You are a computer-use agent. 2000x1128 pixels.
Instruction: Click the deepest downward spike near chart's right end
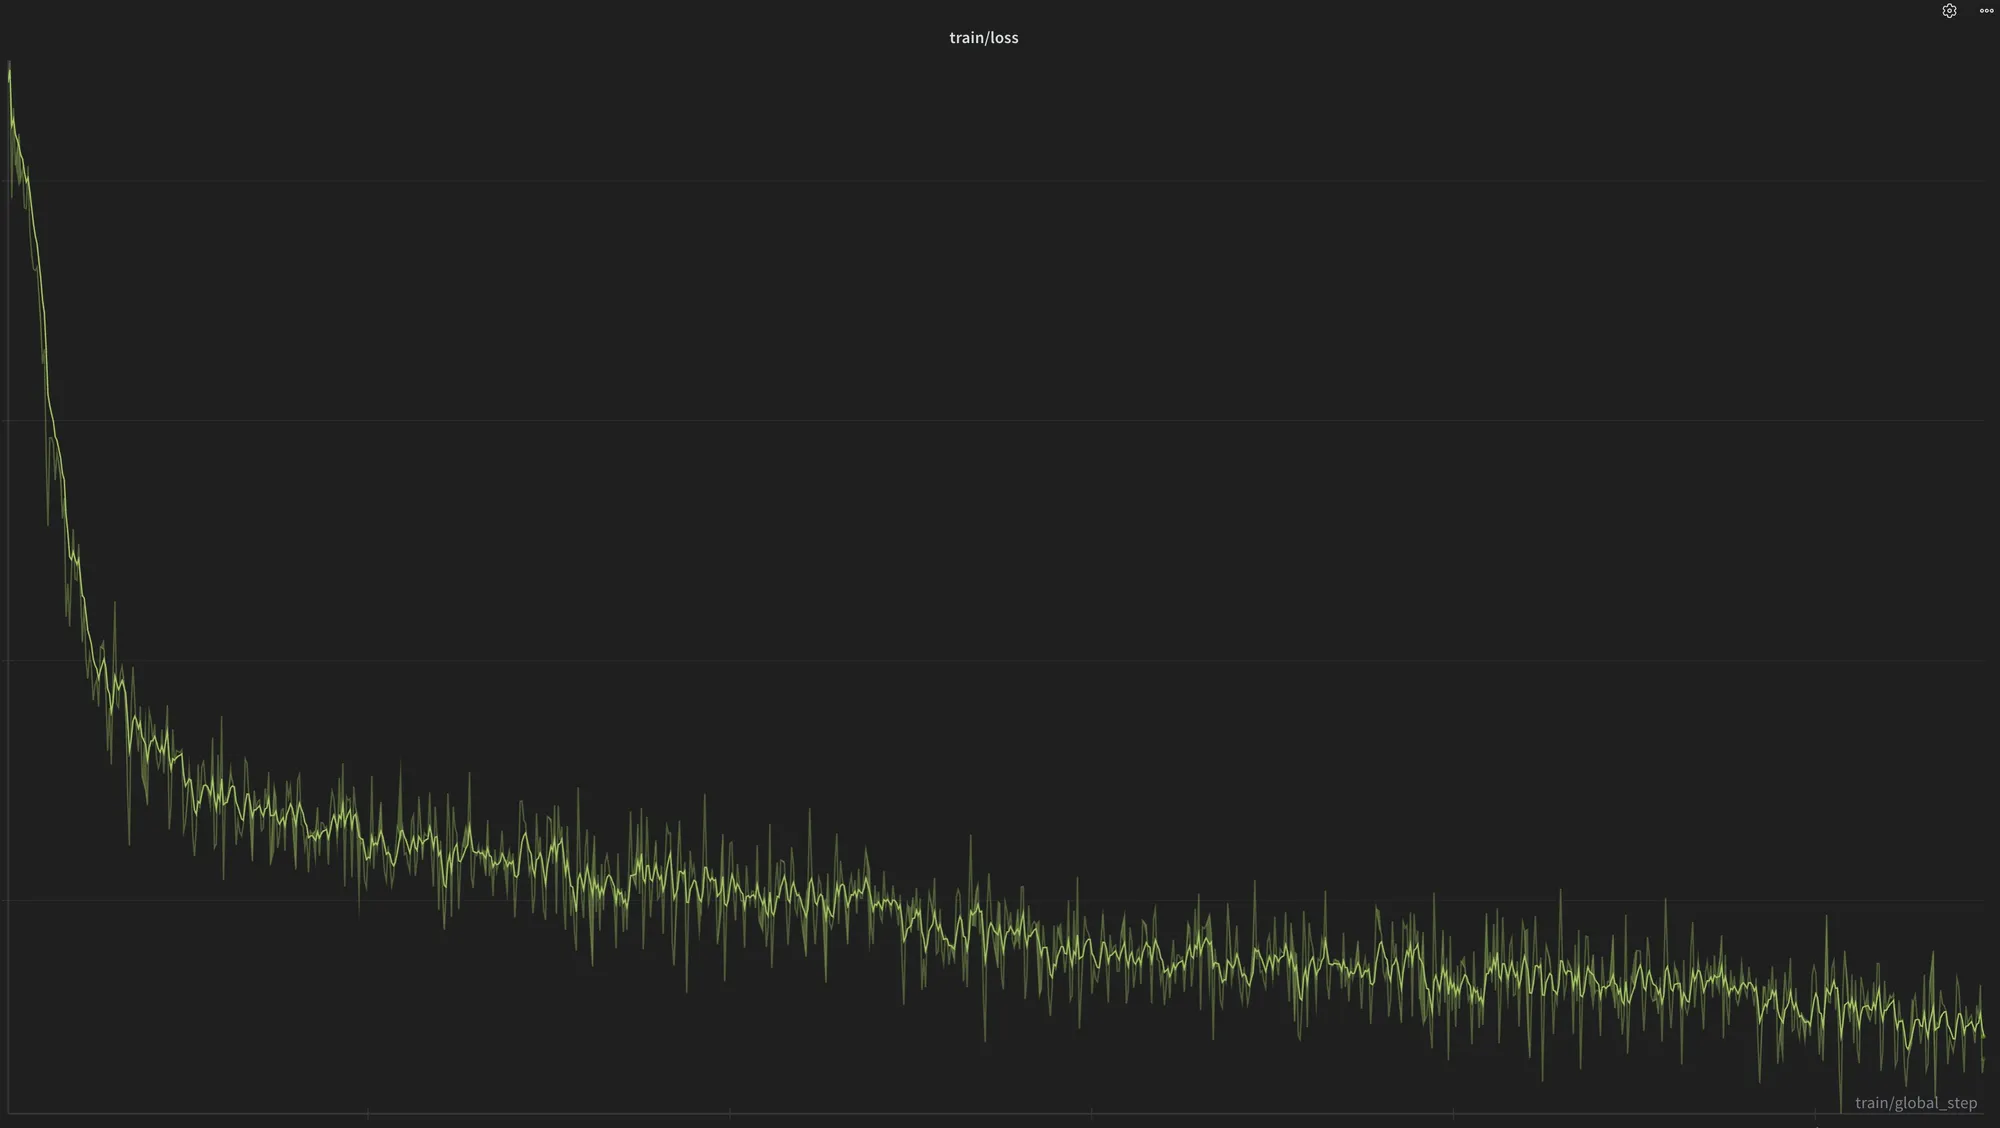[x=1840, y=1100]
